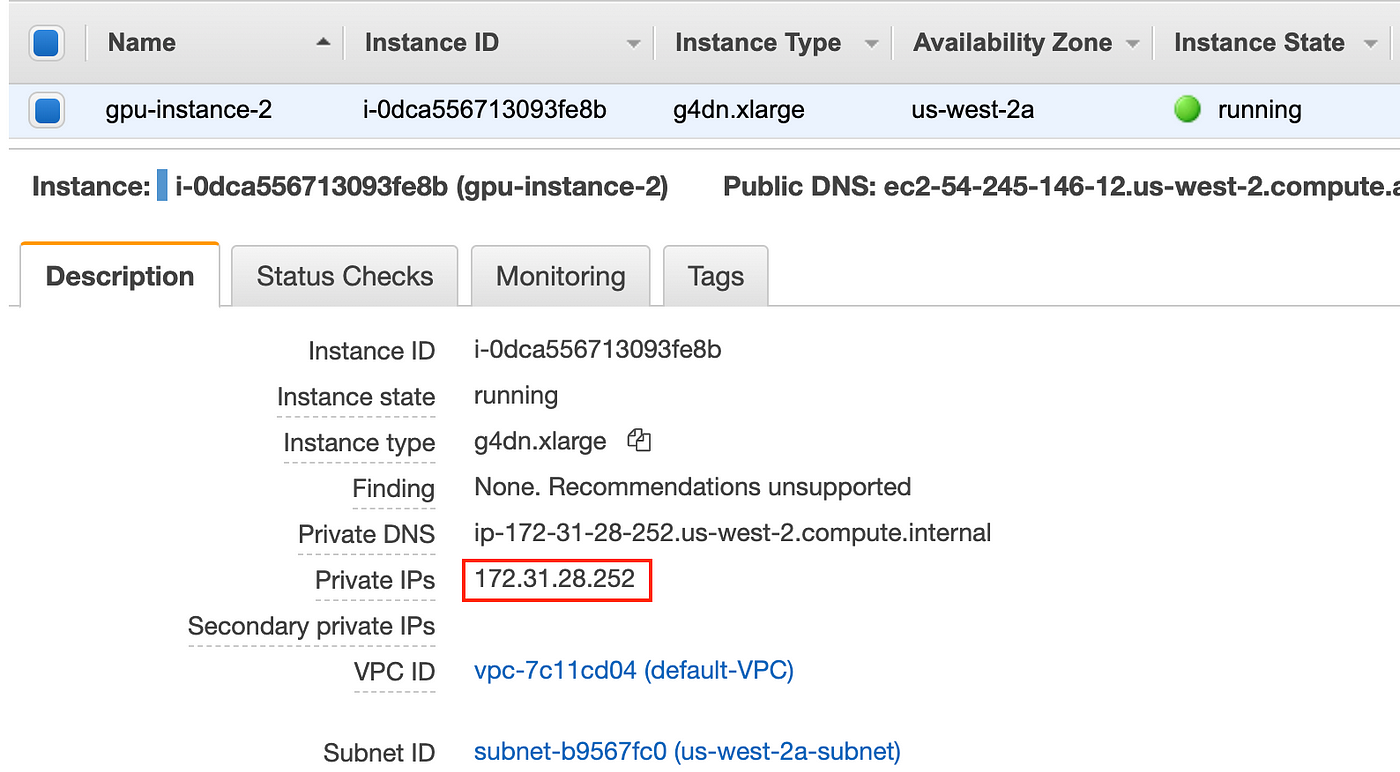Viewport: 1400px width, 772px height.
Task: Open the Status Checks tab
Action: coord(345,276)
